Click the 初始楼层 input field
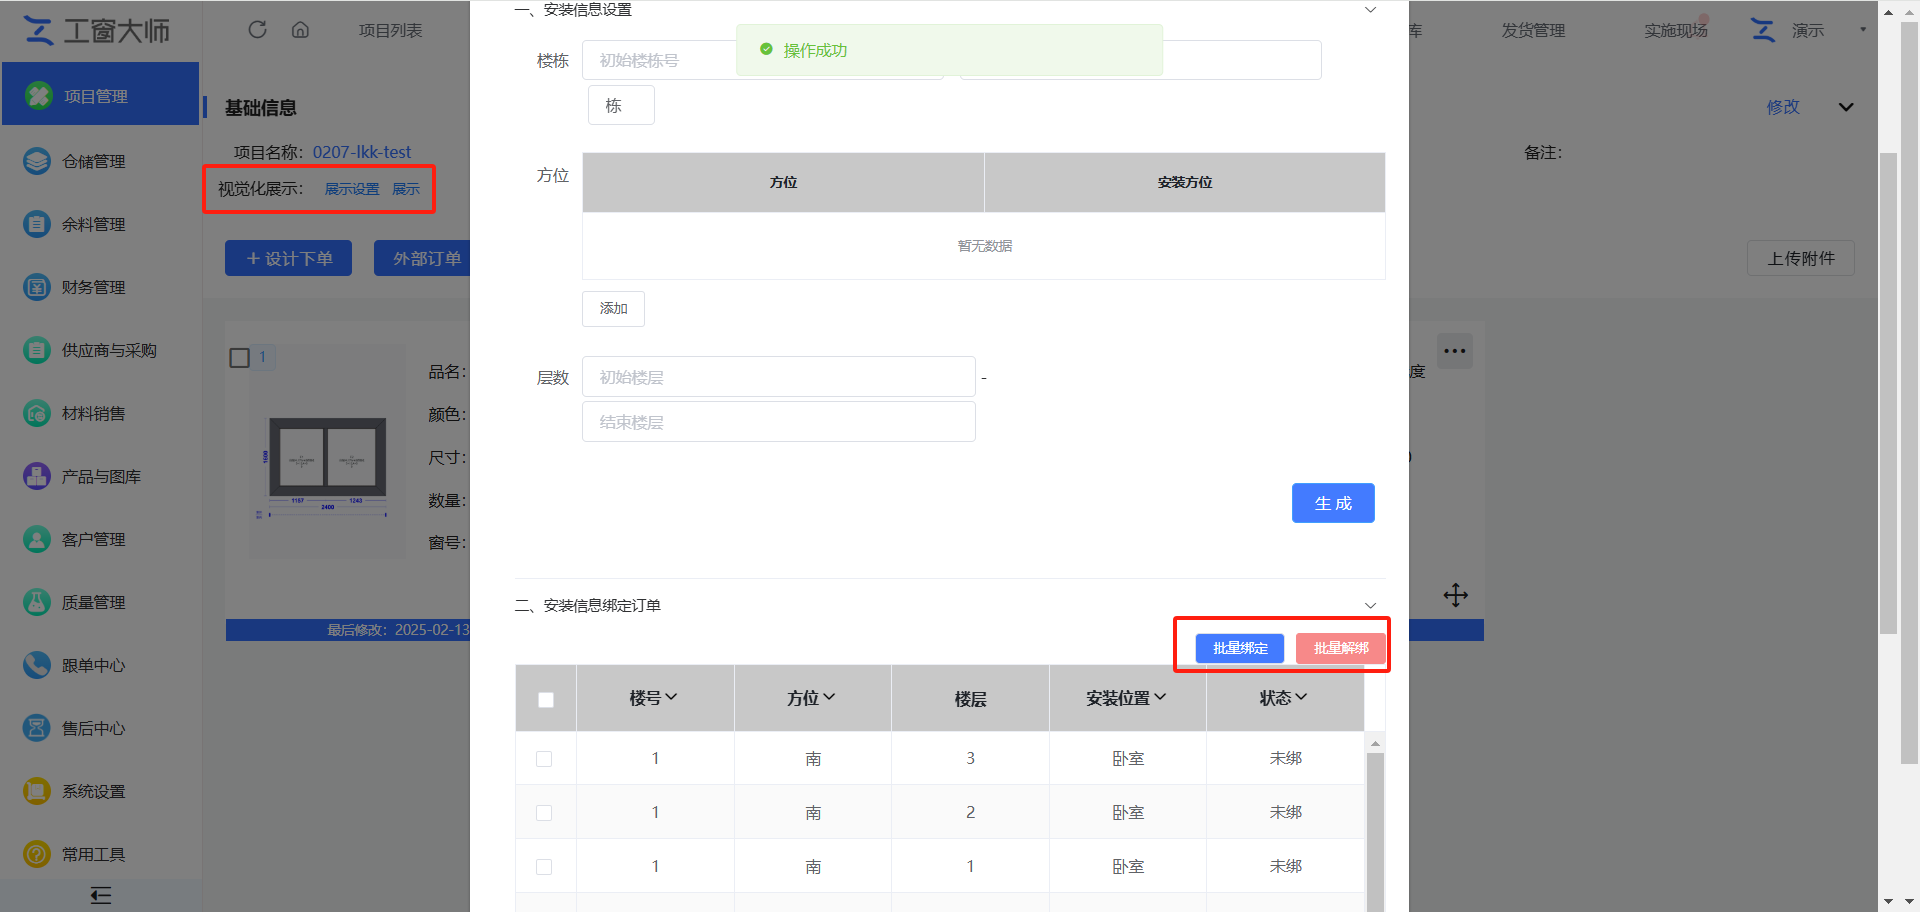Screen dimensions: 1920x912 point(778,377)
